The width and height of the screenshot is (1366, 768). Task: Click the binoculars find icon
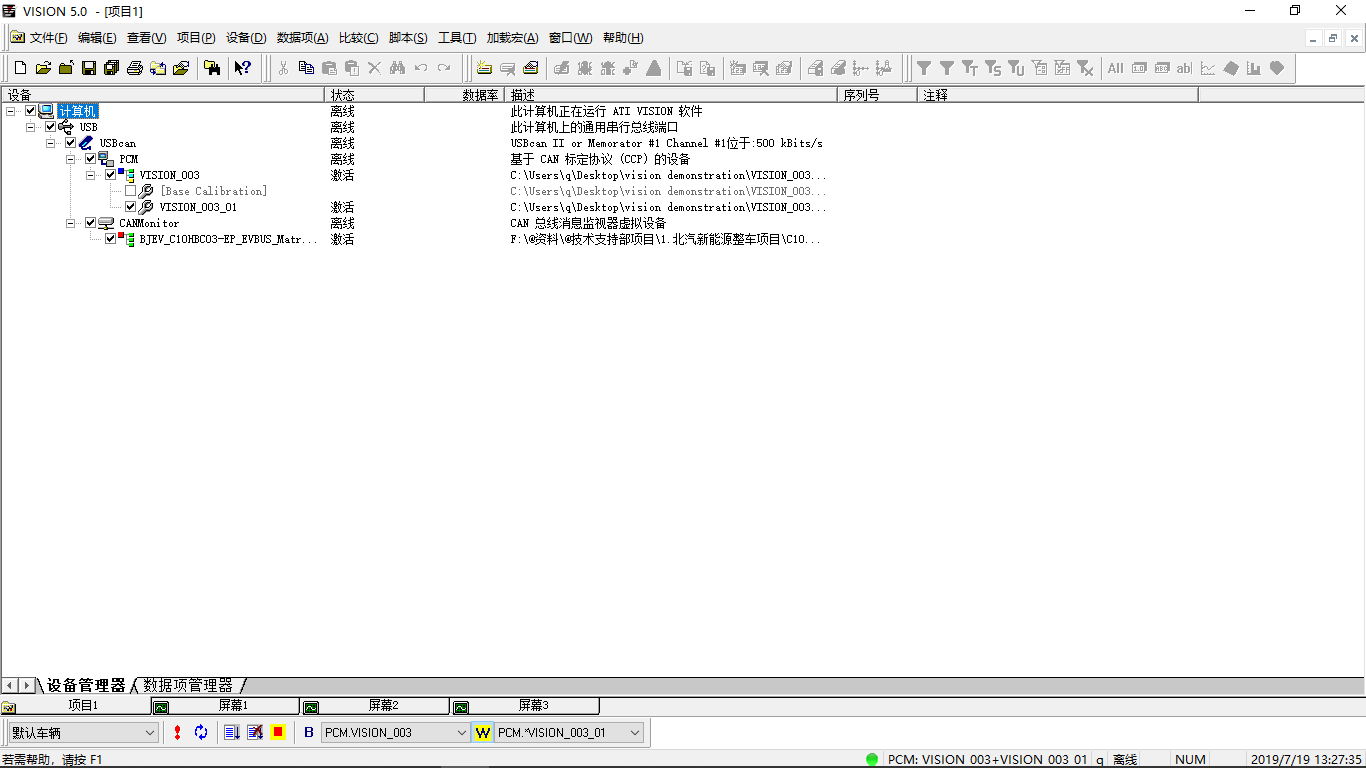click(x=397, y=68)
